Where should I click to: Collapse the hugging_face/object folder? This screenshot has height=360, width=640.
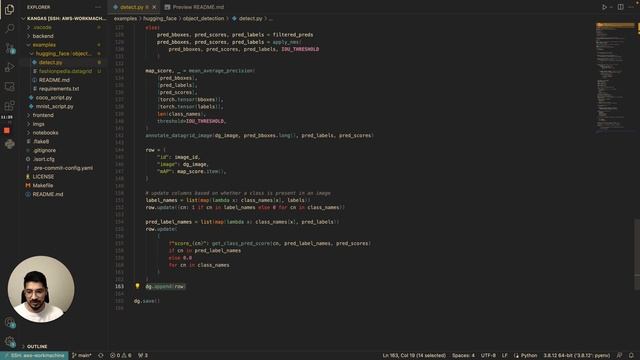pos(64,53)
